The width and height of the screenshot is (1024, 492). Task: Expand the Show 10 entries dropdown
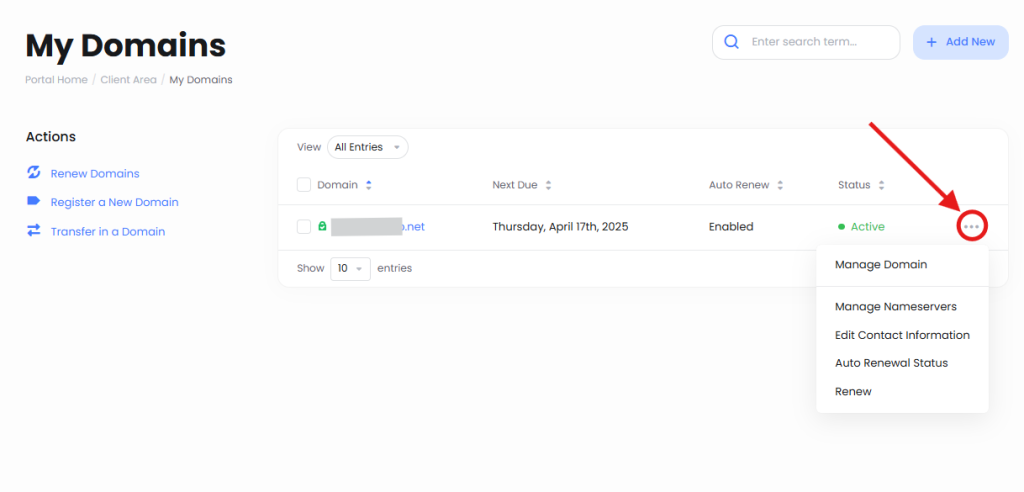click(350, 268)
